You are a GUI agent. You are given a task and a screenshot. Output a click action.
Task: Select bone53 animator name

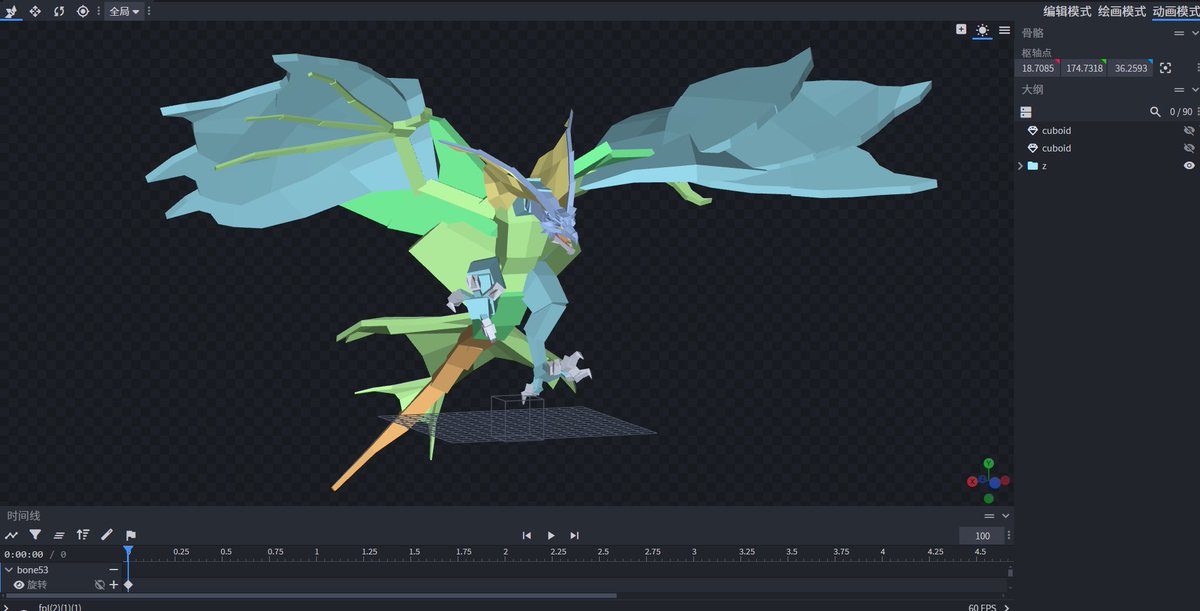[33, 570]
